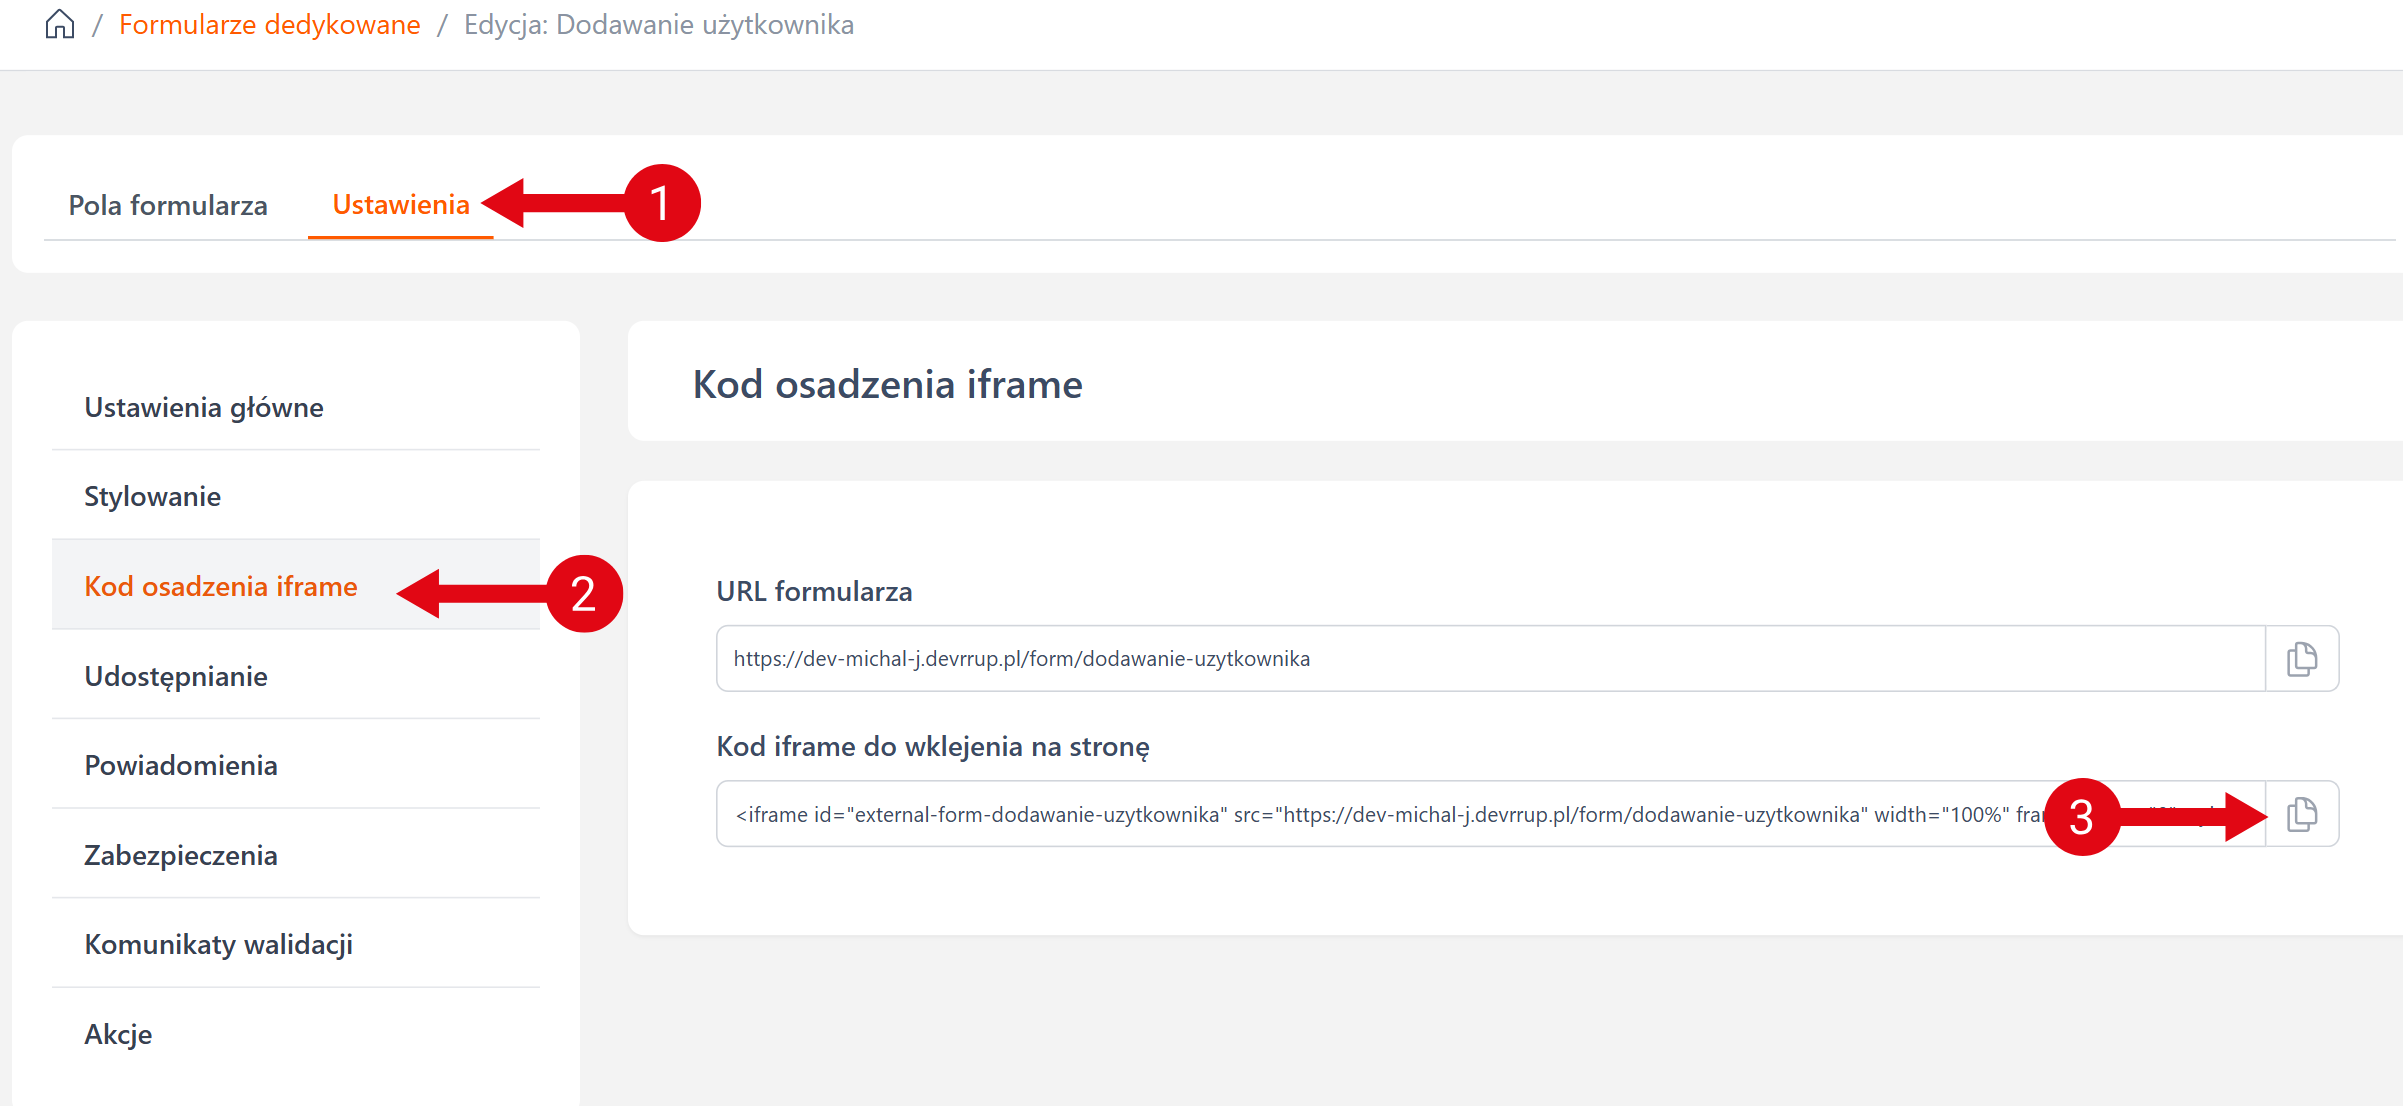Select Kod osadzenia iframe menu item
The width and height of the screenshot is (2403, 1106).
tap(220, 586)
